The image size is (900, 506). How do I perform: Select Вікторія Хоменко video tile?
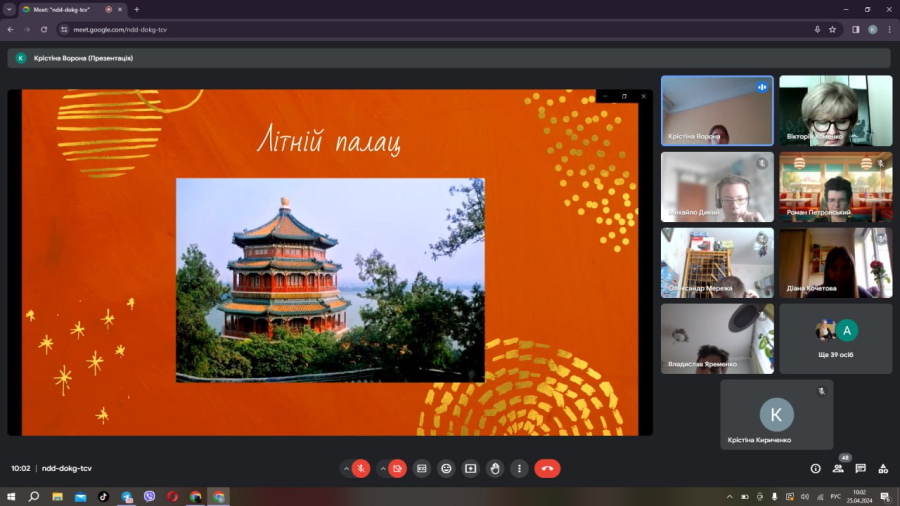tap(836, 111)
